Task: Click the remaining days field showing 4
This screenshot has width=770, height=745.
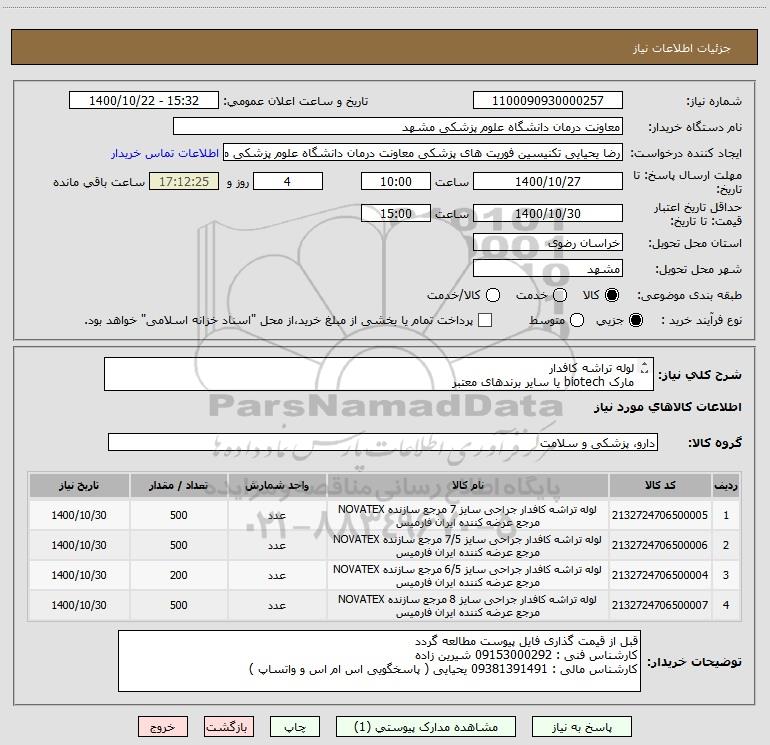Action: pos(288,181)
